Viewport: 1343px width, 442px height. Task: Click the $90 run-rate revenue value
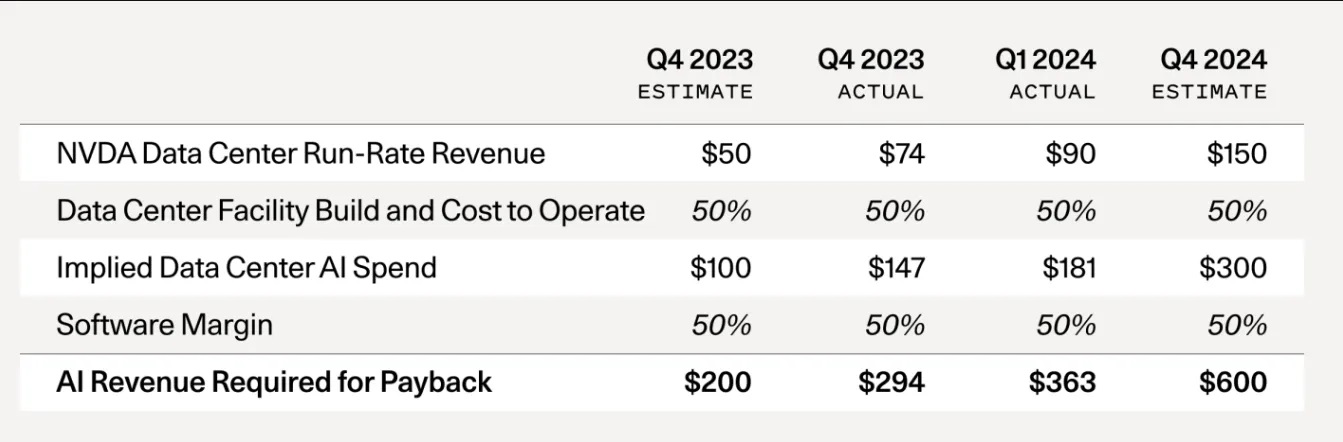1070,153
